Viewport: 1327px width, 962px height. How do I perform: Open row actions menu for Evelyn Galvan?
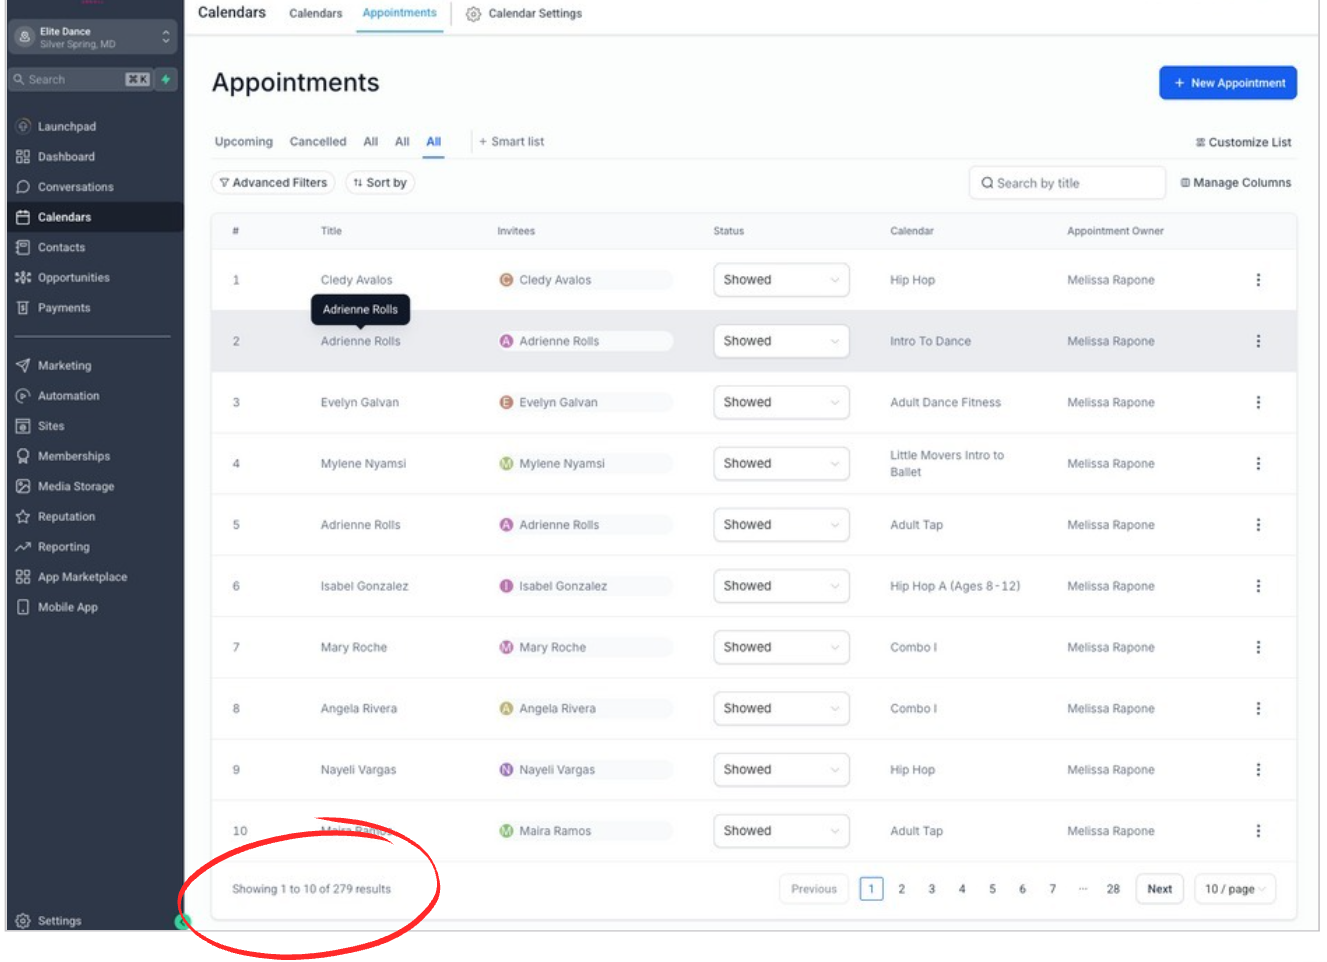1258,402
